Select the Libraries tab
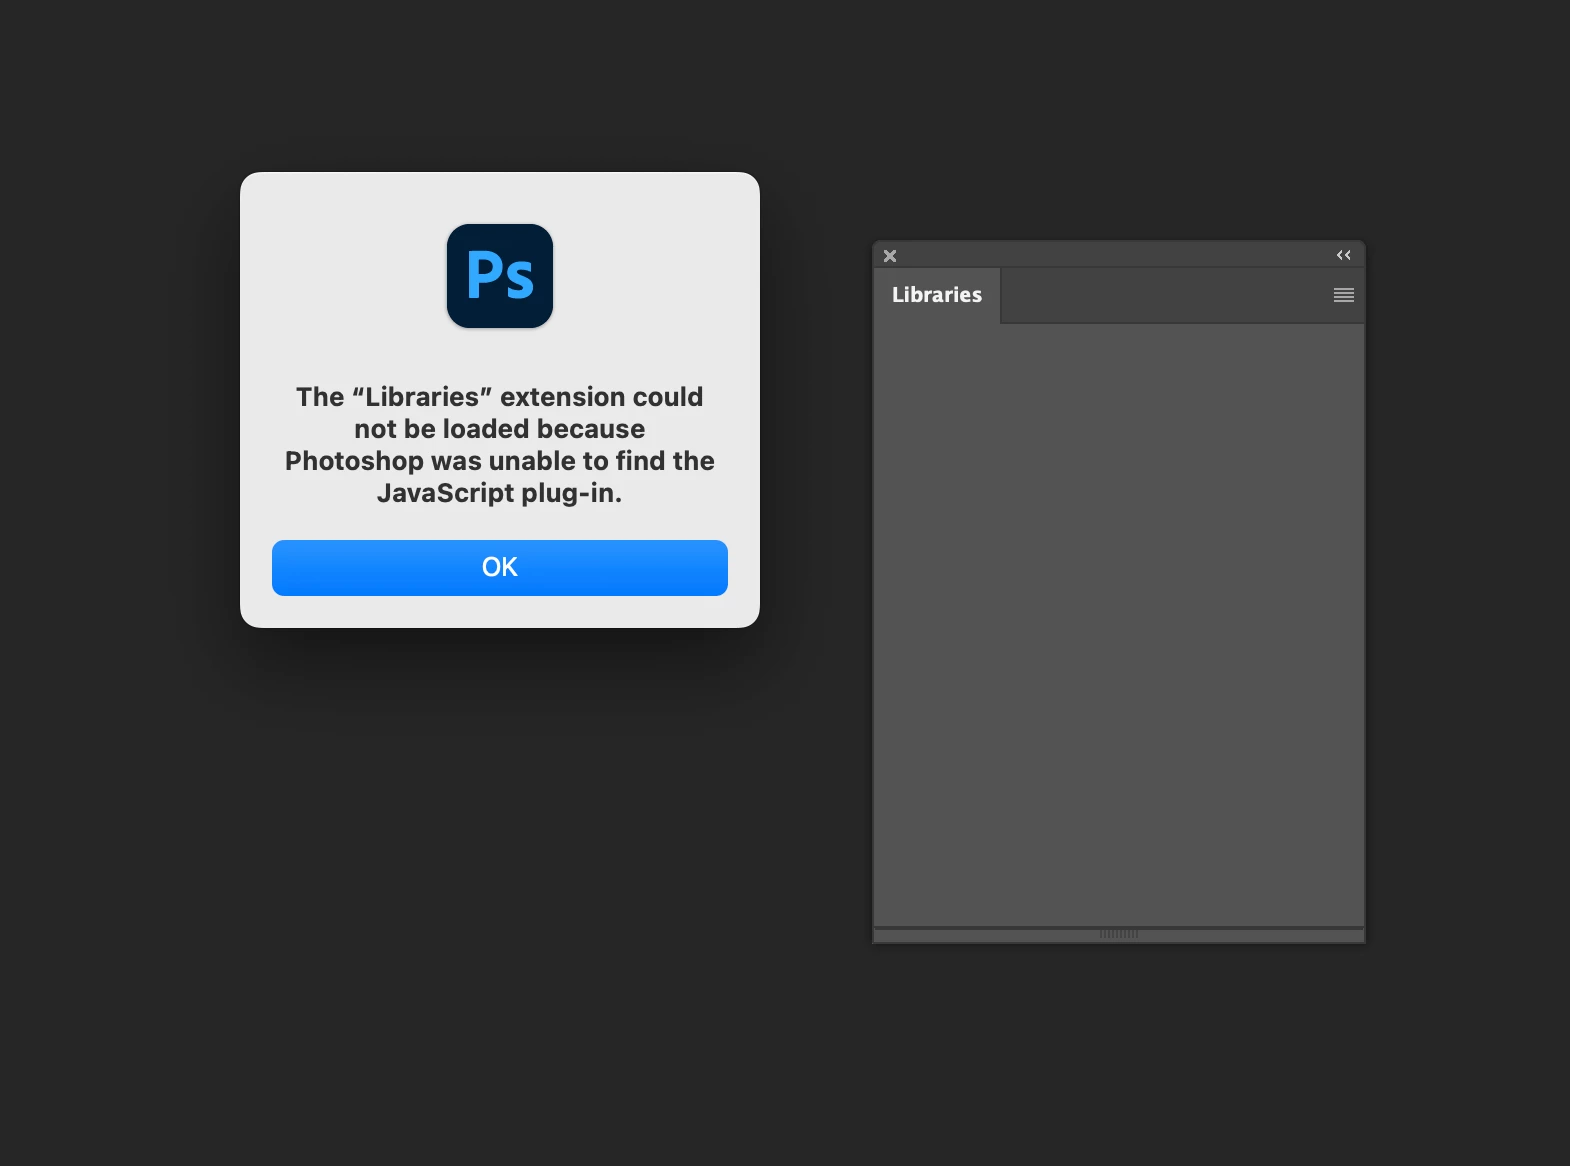 point(937,295)
